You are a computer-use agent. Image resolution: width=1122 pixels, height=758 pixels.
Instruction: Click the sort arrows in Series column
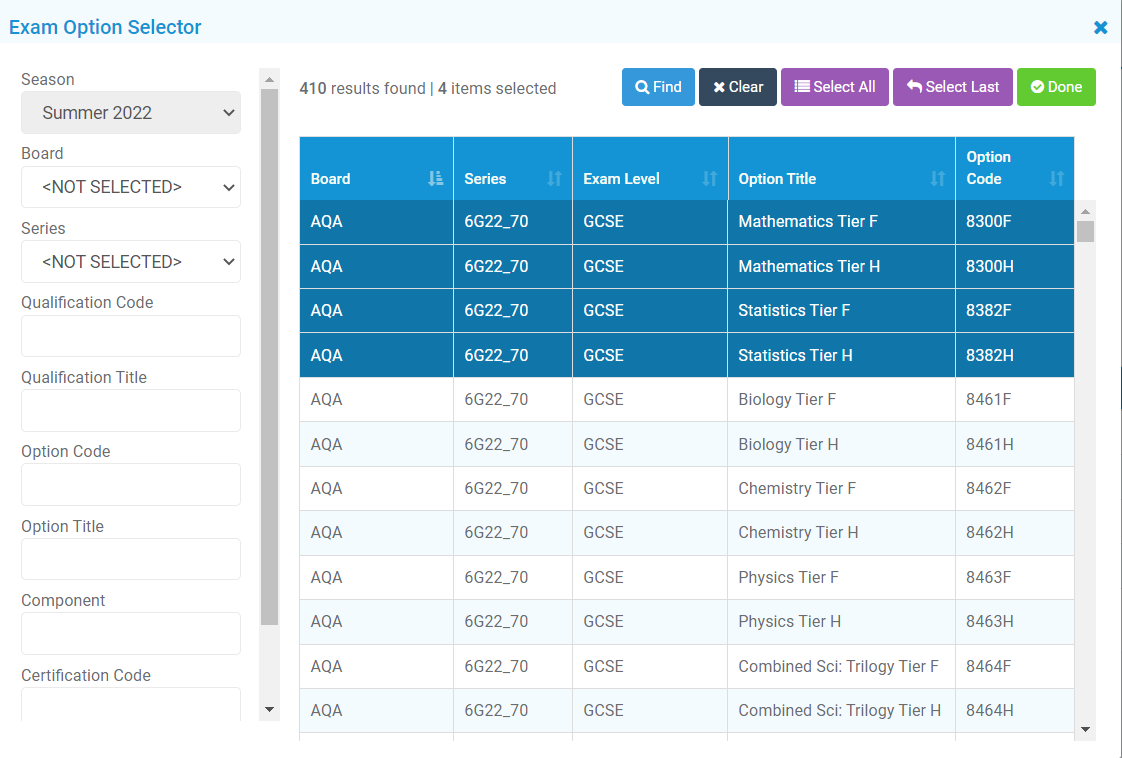554,179
